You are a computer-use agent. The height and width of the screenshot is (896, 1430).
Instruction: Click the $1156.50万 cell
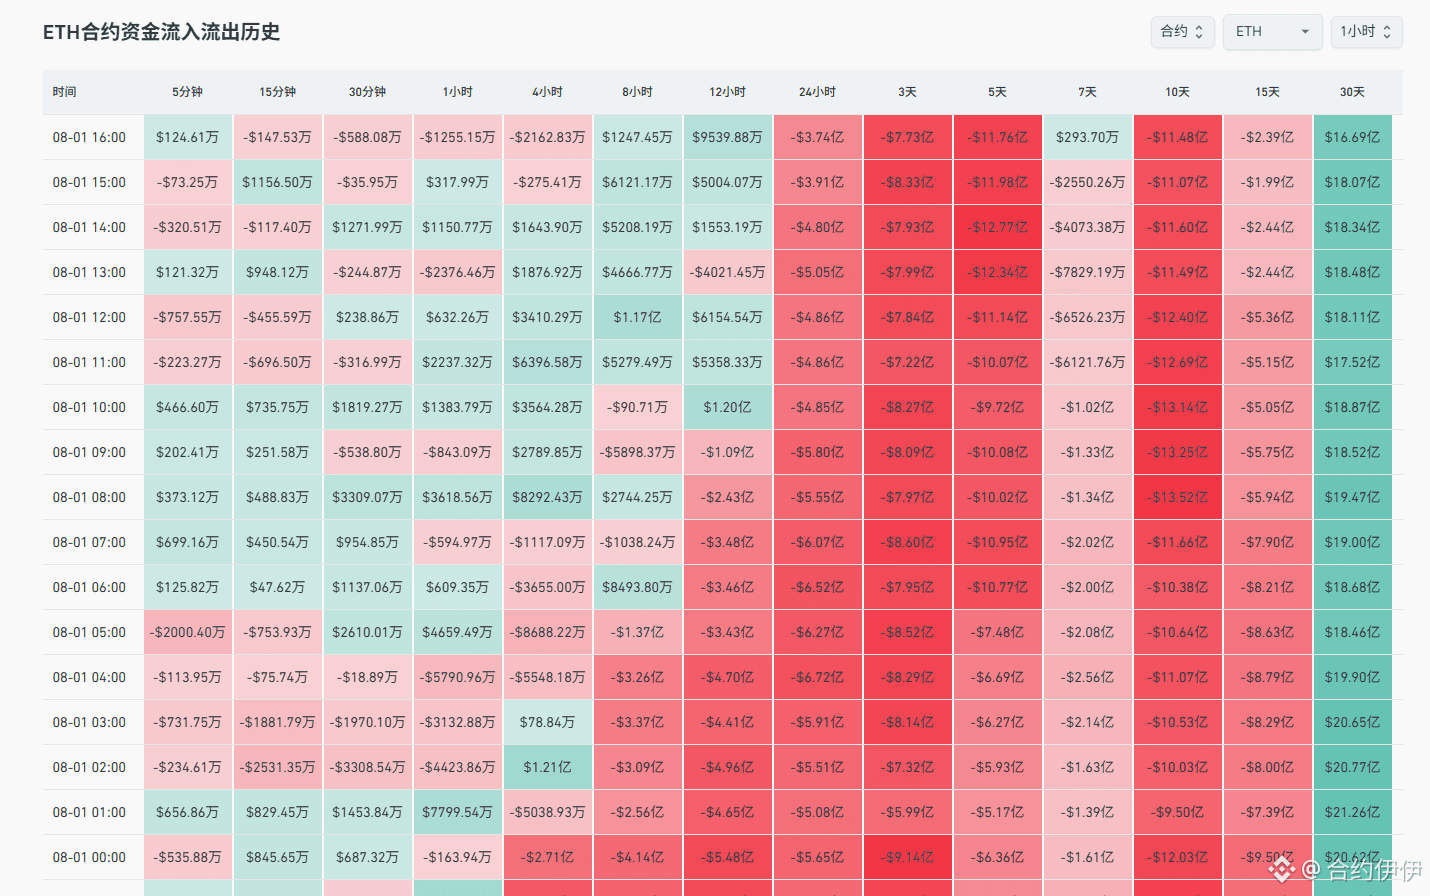click(x=278, y=182)
